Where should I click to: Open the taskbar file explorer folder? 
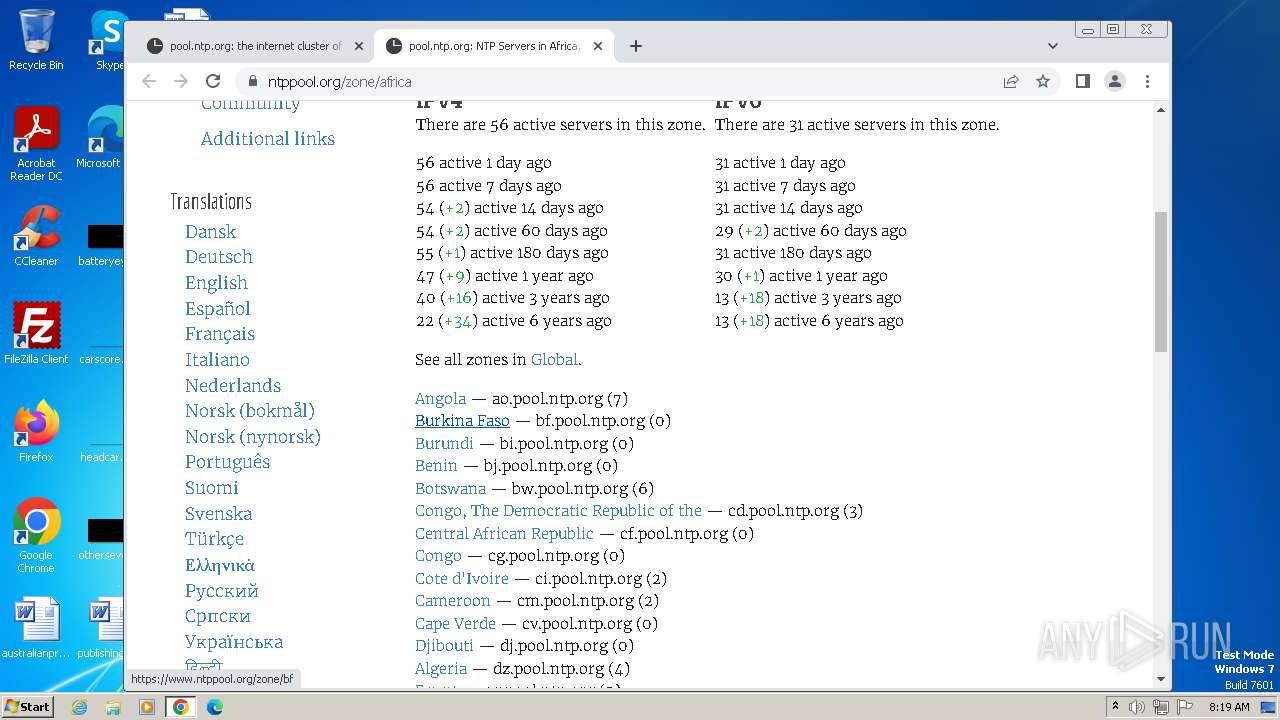point(113,707)
